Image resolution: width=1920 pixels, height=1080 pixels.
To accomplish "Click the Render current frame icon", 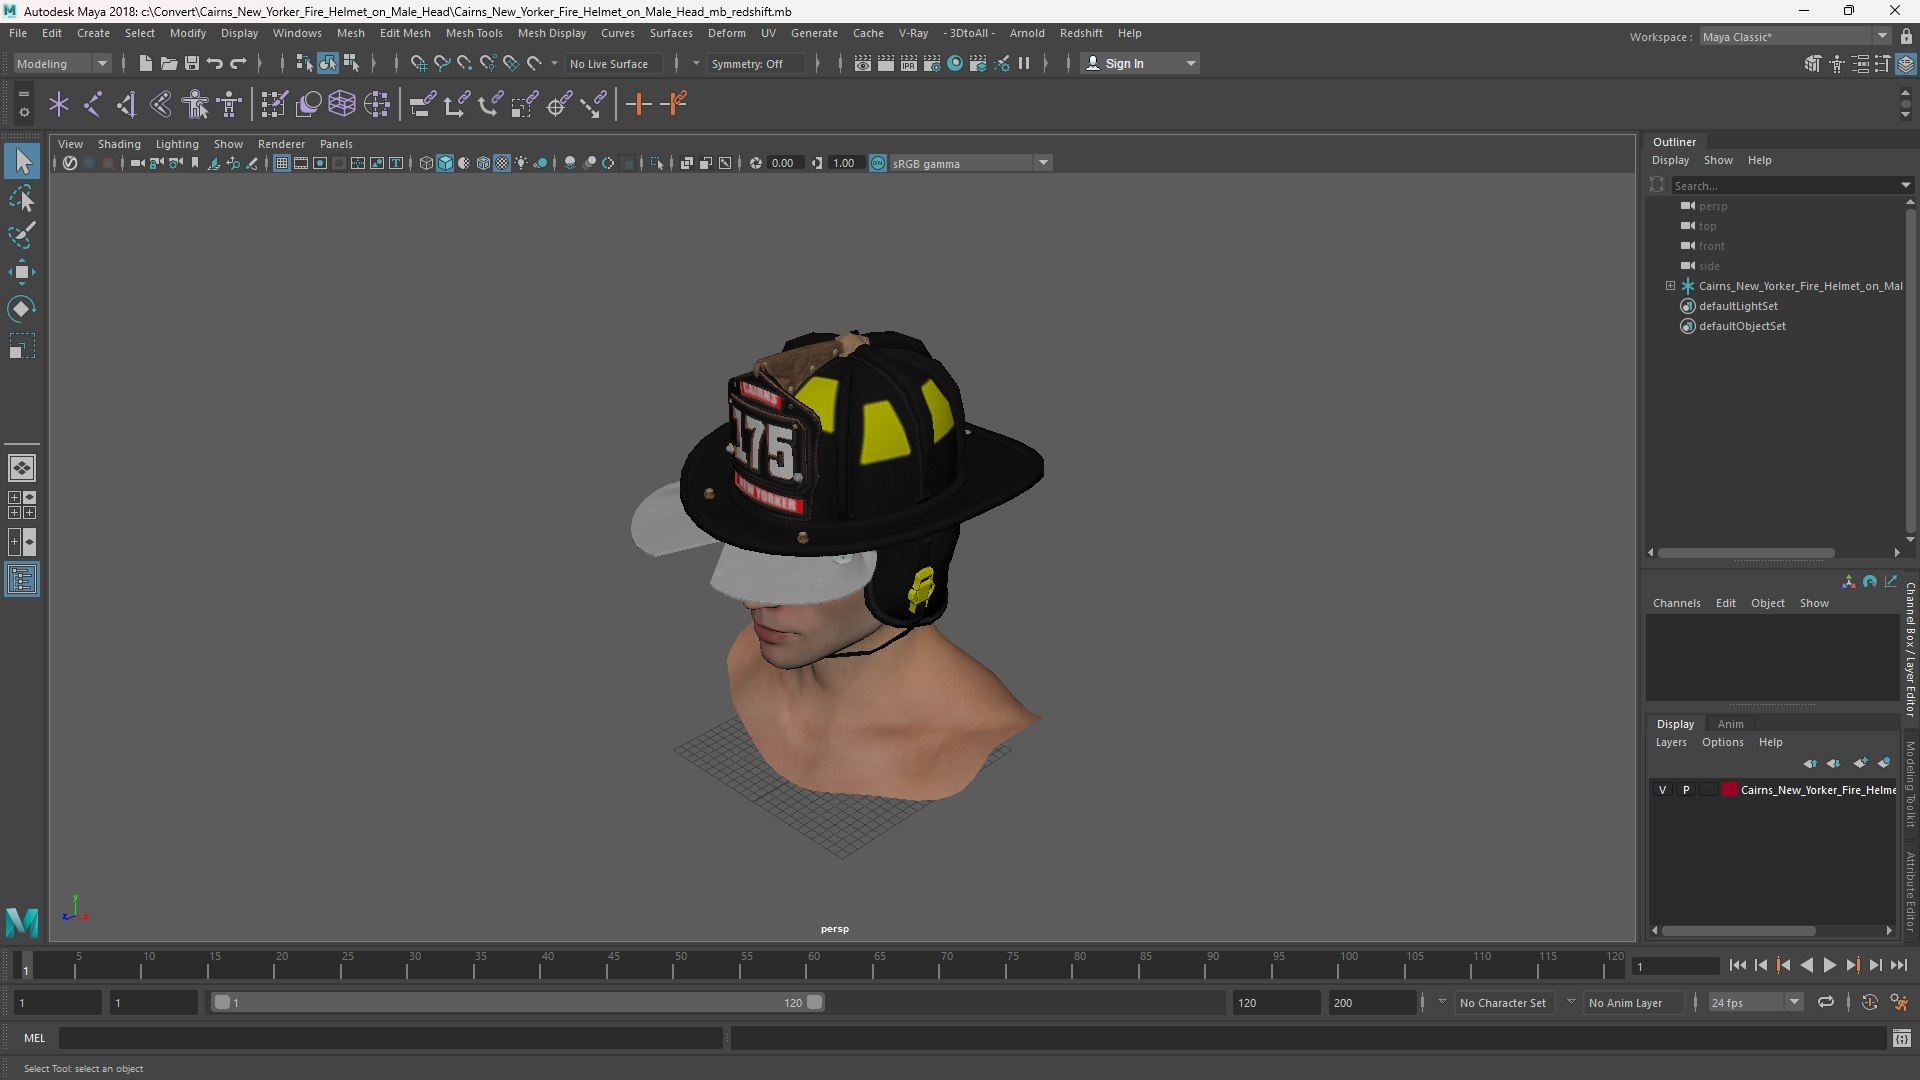I will coord(886,63).
